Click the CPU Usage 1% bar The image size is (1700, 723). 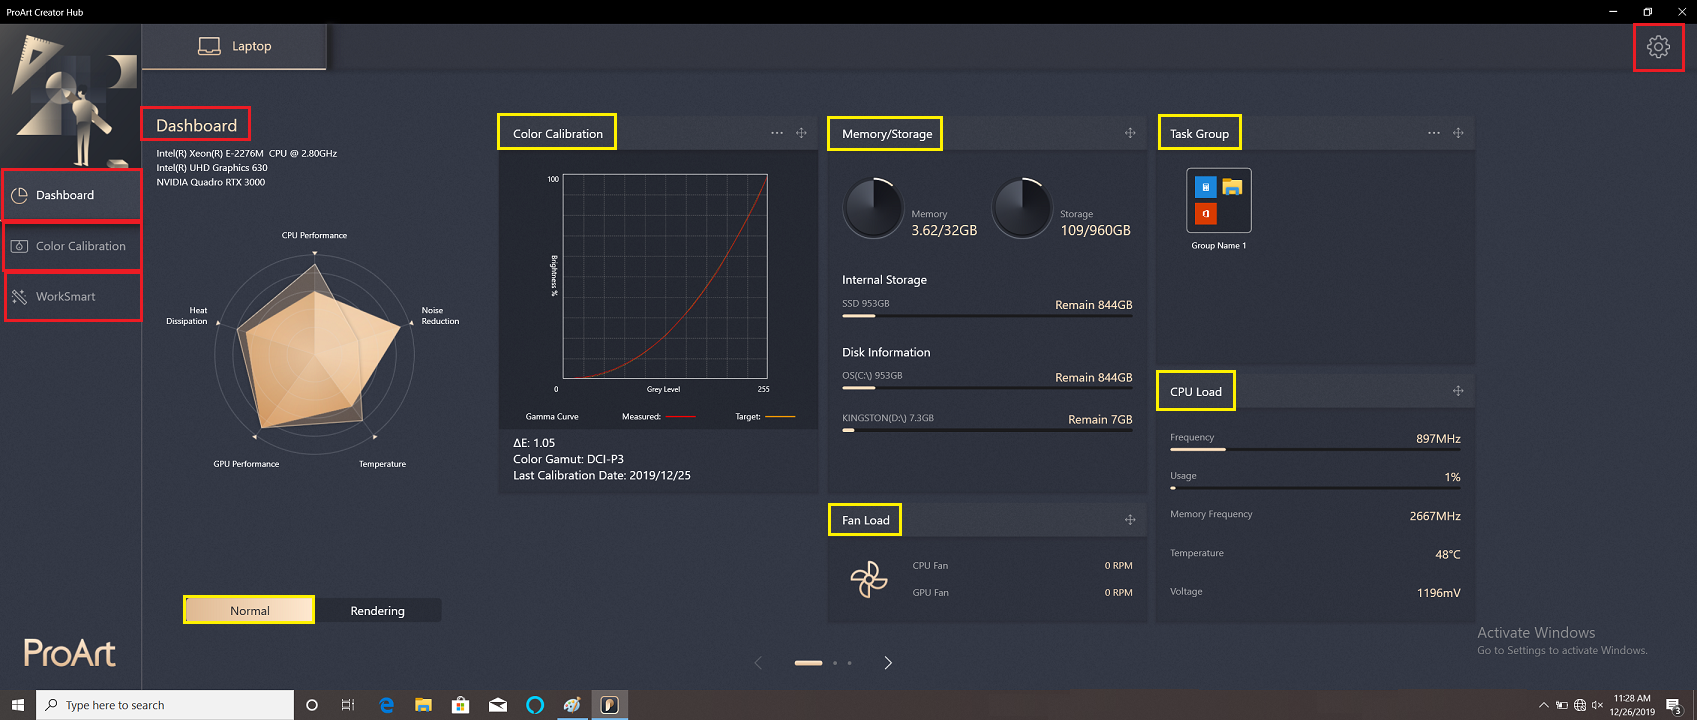pos(1316,488)
